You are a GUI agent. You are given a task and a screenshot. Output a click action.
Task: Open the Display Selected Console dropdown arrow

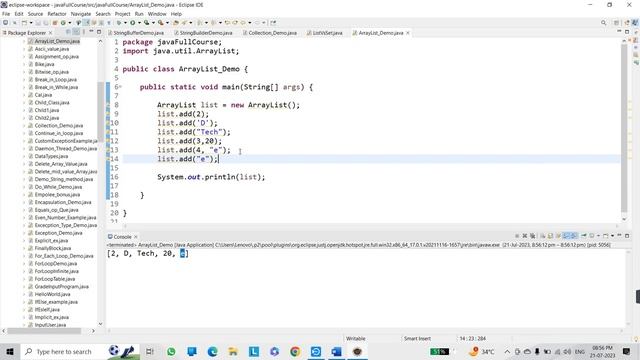598,236
